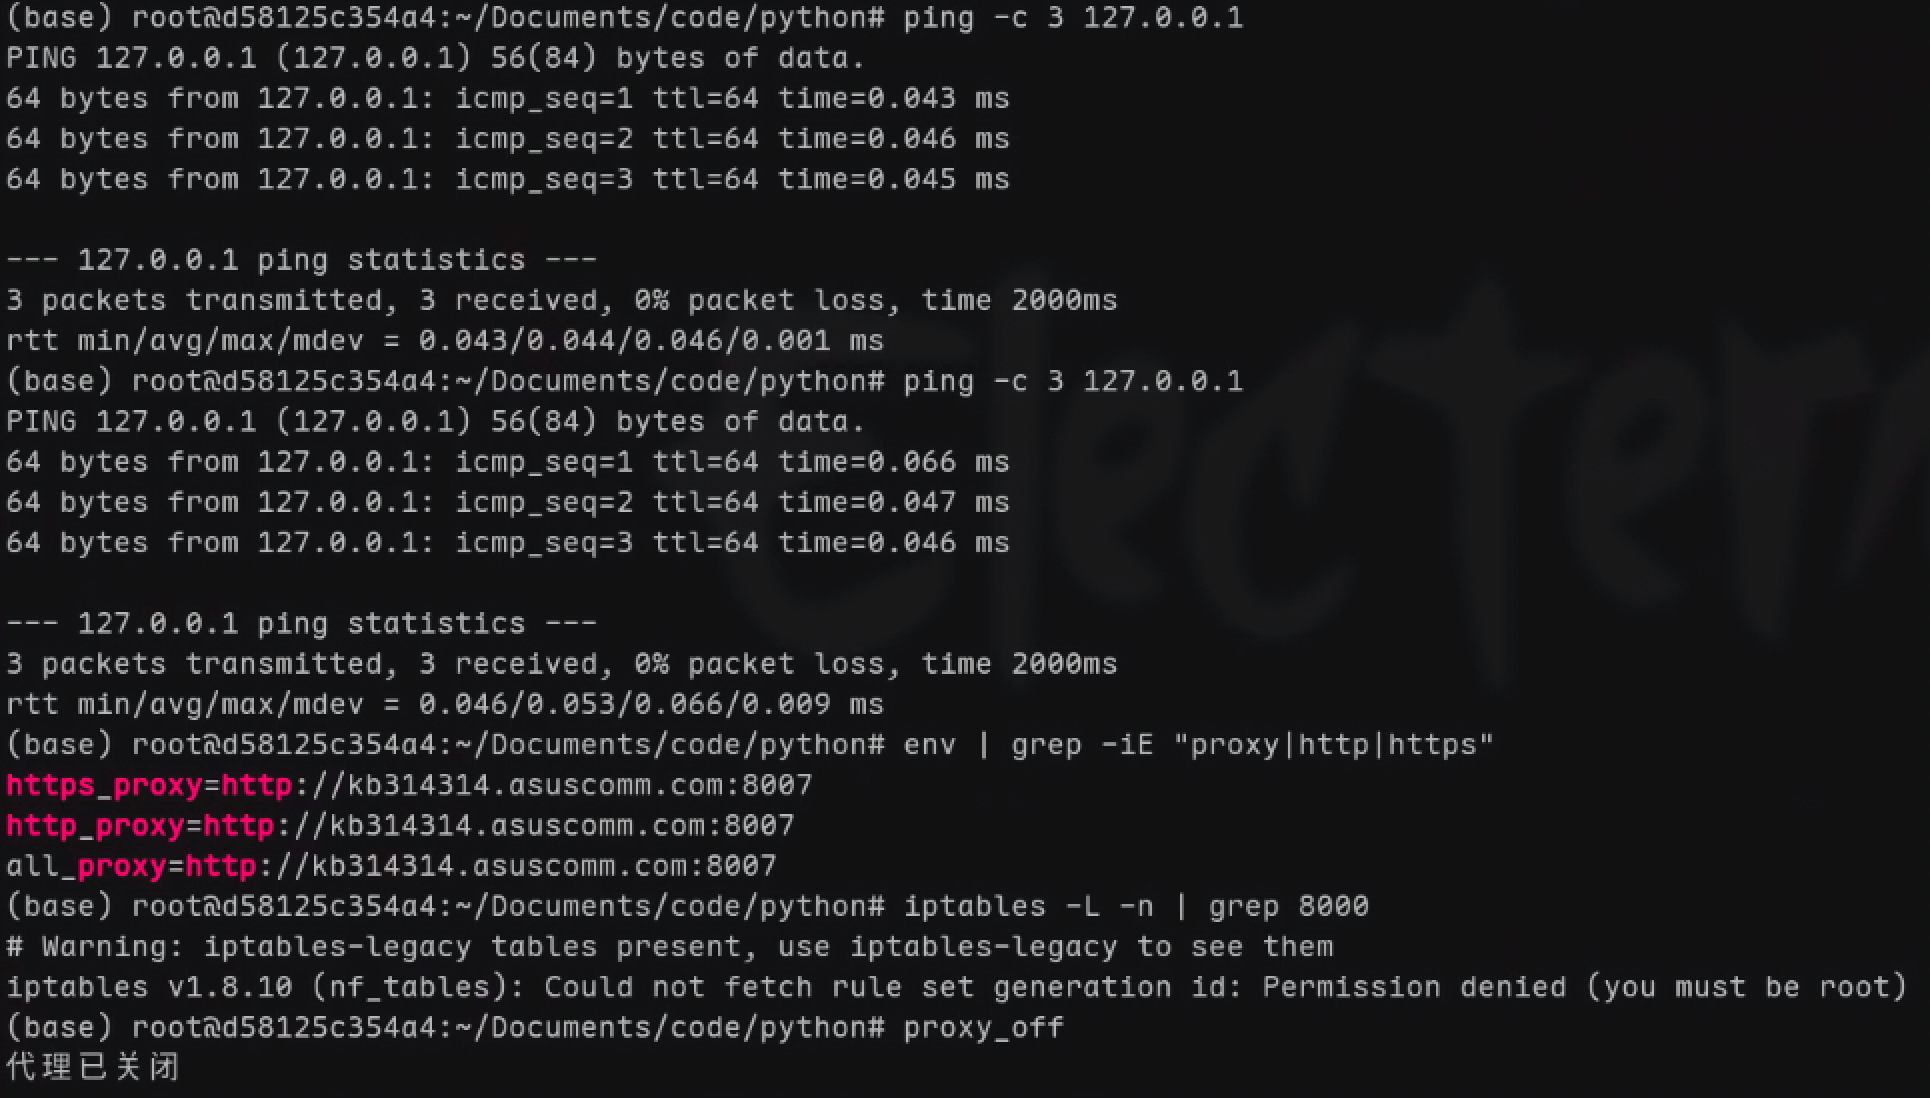Click the grep 8000 text in the command
The width and height of the screenshot is (1930, 1098).
coord(1288,907)
